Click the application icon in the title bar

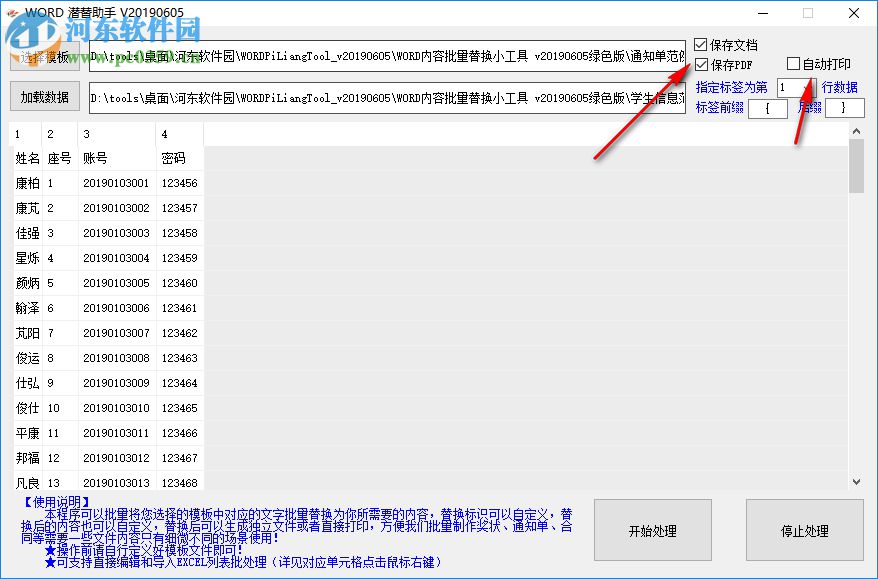click(12, 12)
